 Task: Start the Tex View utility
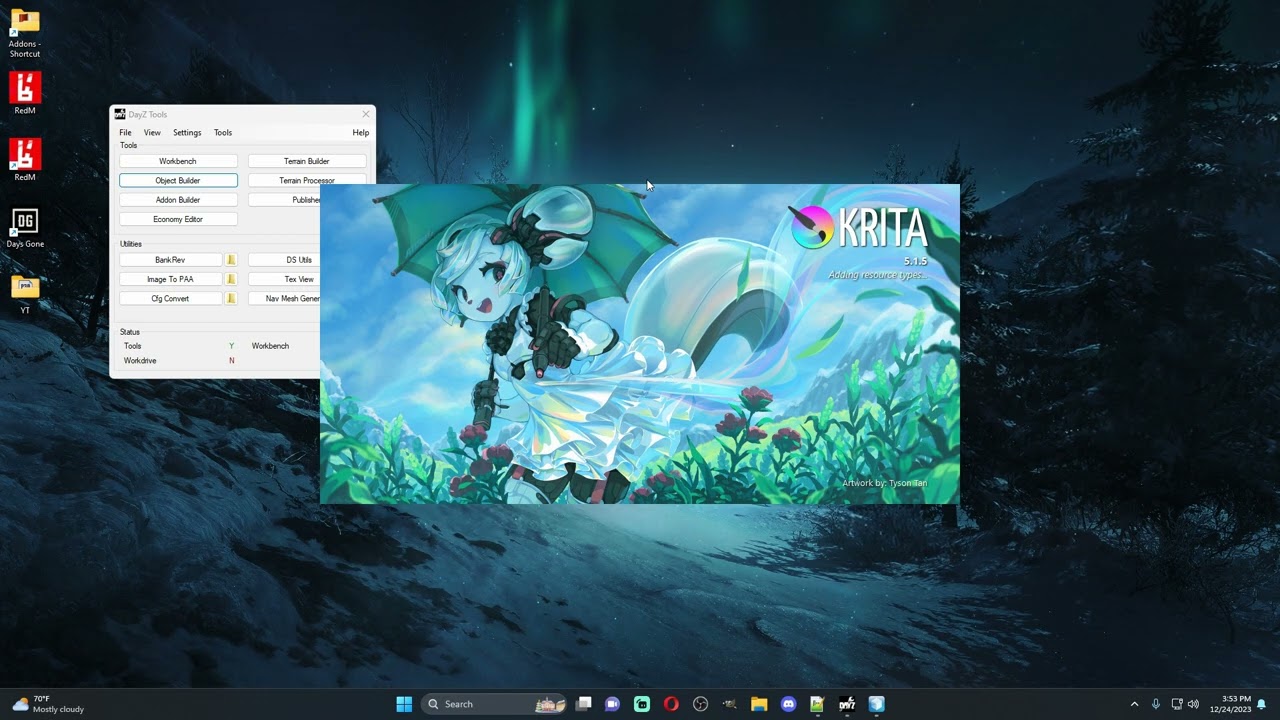(x=284, y=279)
